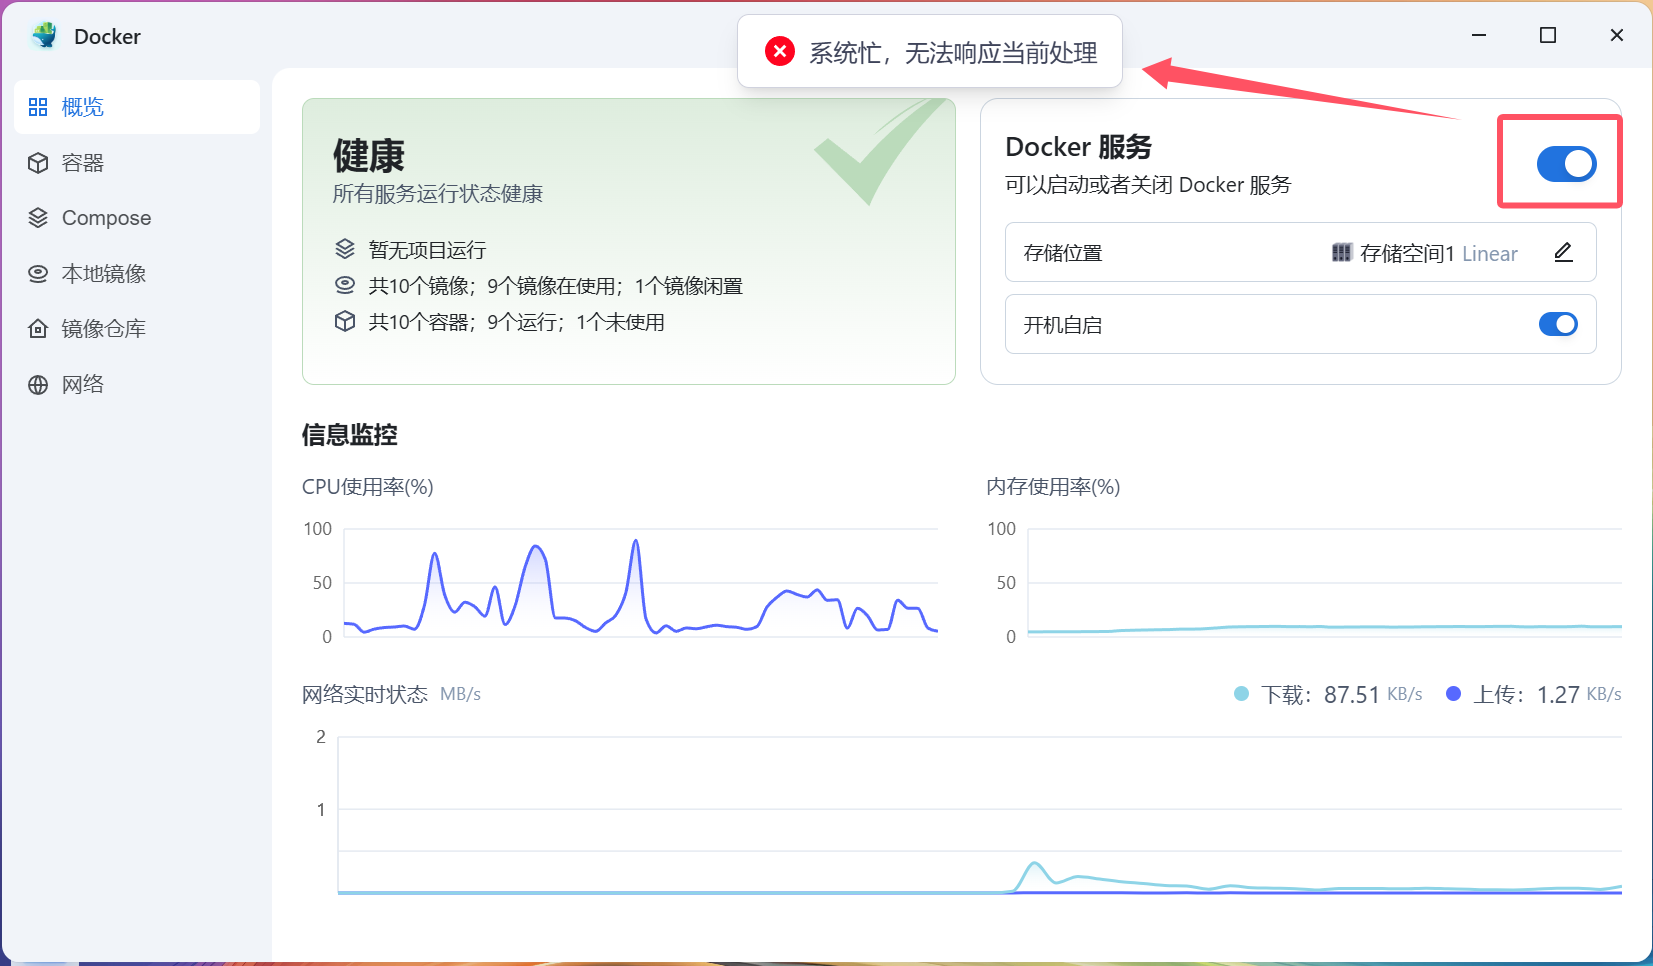Click the storage volume icon beside 存储空间1

[x=1342, y=253]
